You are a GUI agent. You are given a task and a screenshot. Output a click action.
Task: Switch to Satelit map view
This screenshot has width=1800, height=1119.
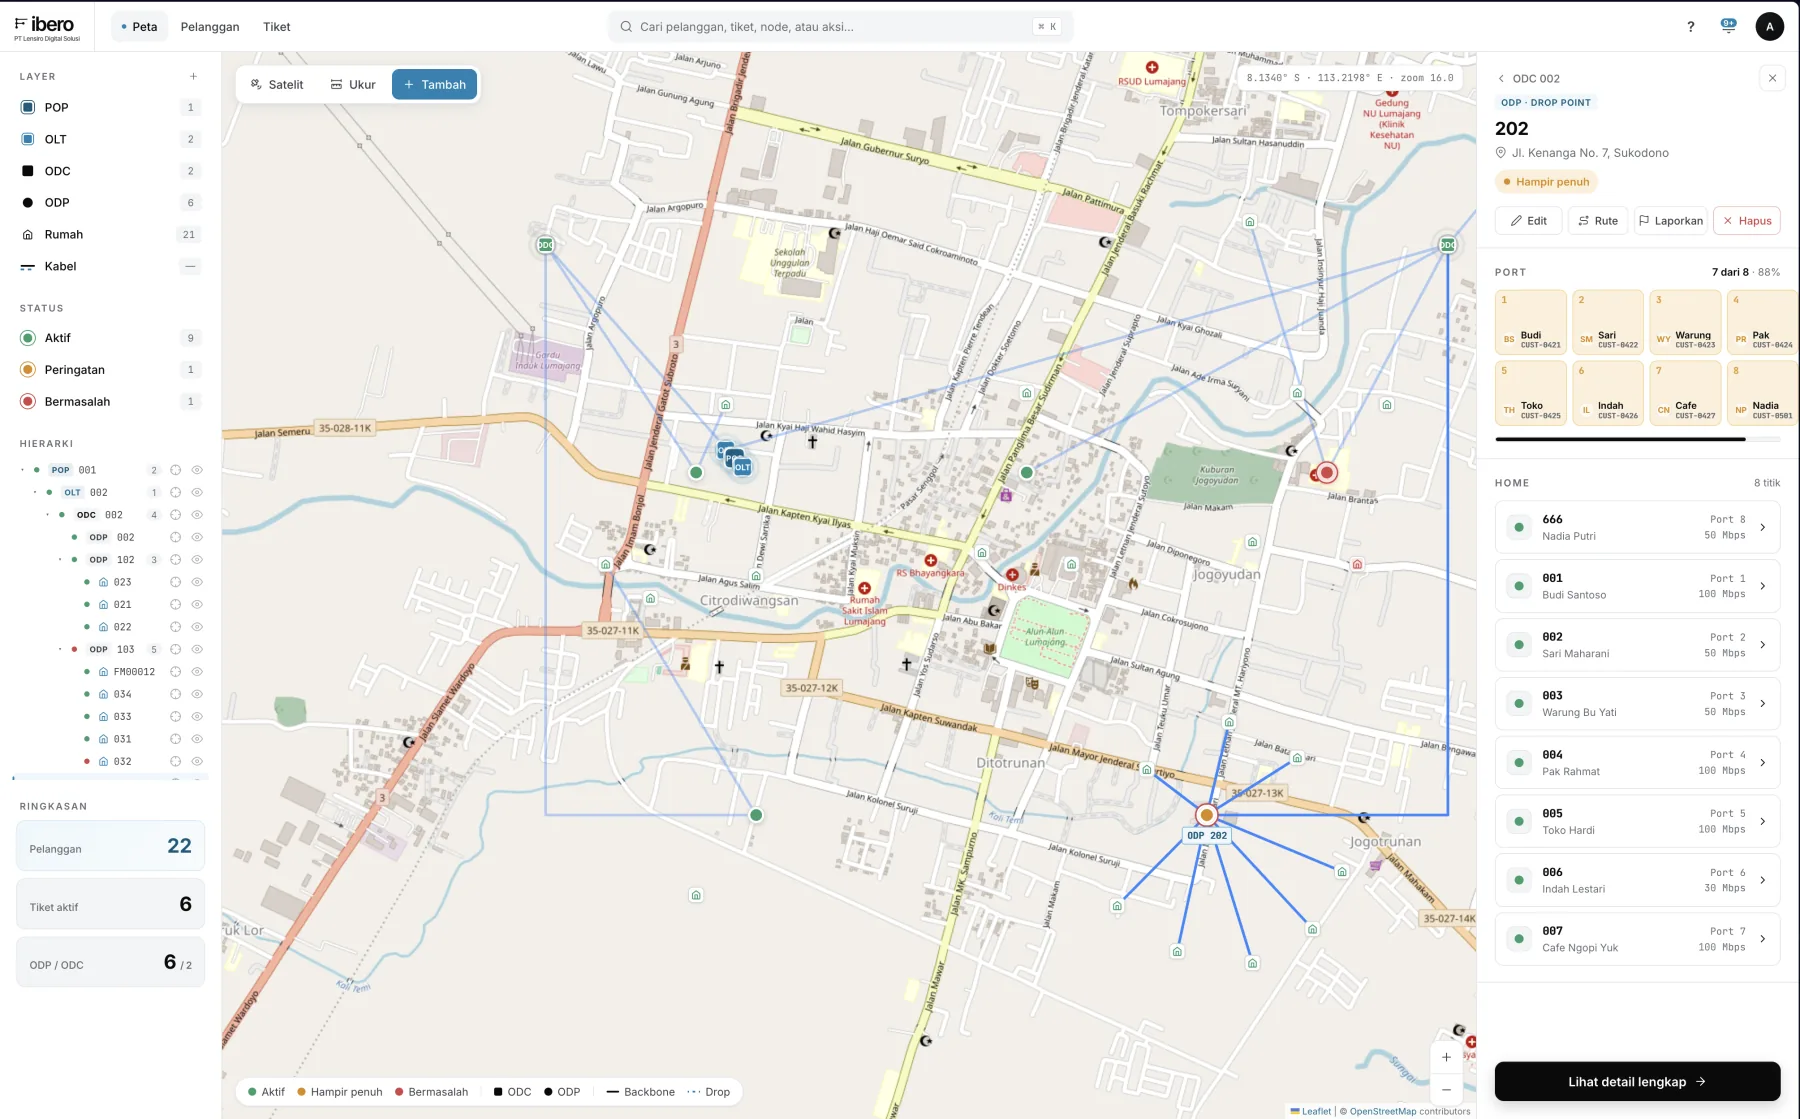[277, 84]
